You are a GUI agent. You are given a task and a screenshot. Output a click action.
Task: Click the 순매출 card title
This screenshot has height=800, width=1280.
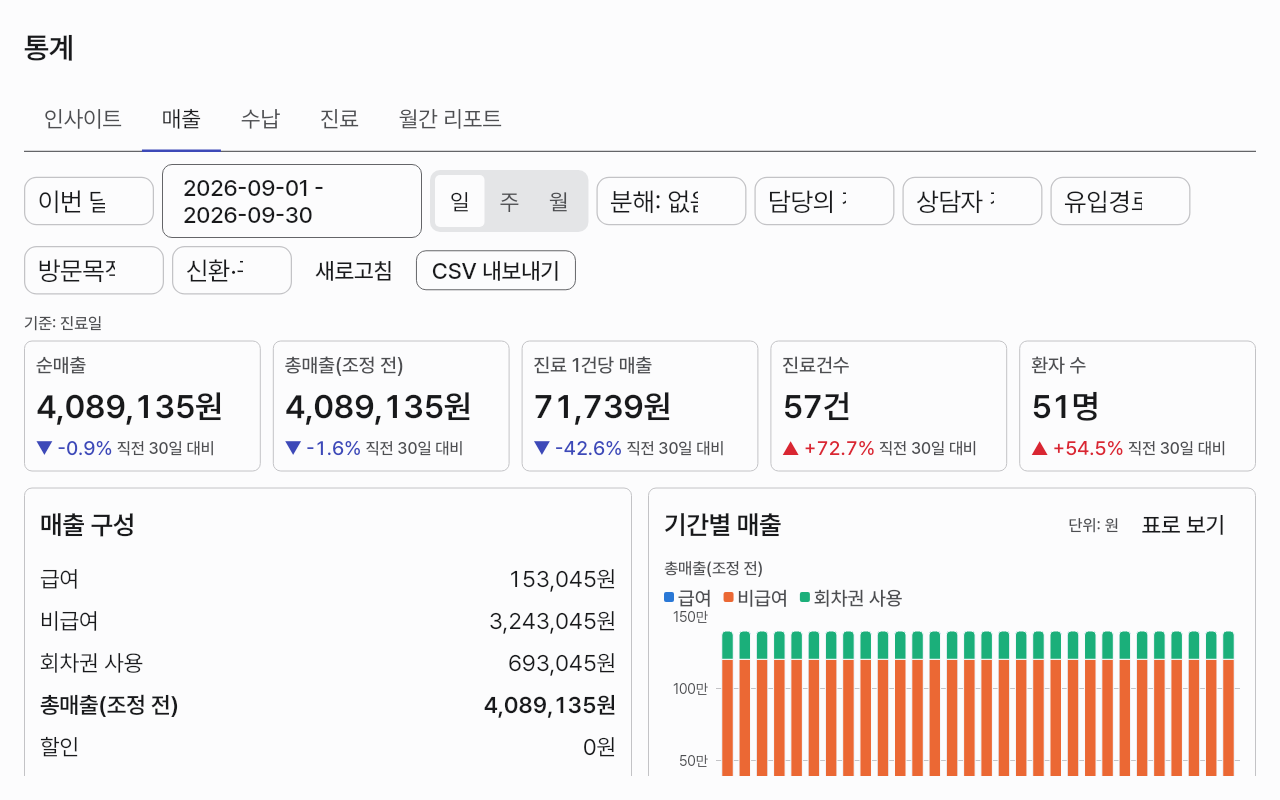[61, 366]
